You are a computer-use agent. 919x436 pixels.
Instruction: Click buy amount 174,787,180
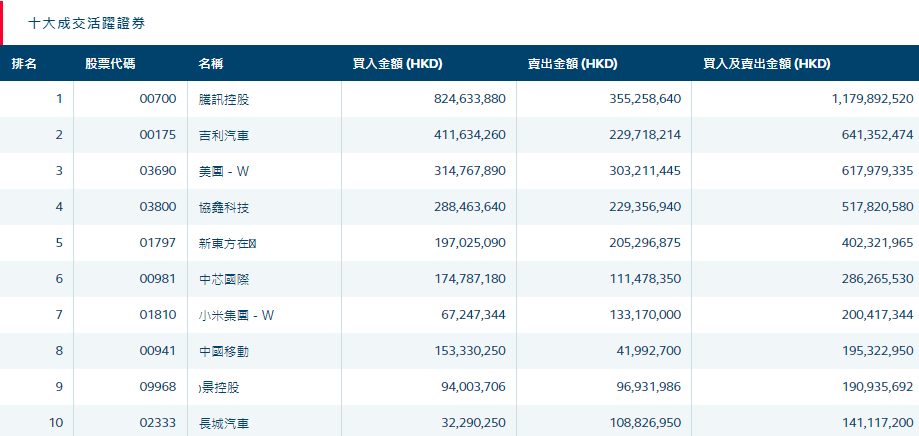[469, 279]
